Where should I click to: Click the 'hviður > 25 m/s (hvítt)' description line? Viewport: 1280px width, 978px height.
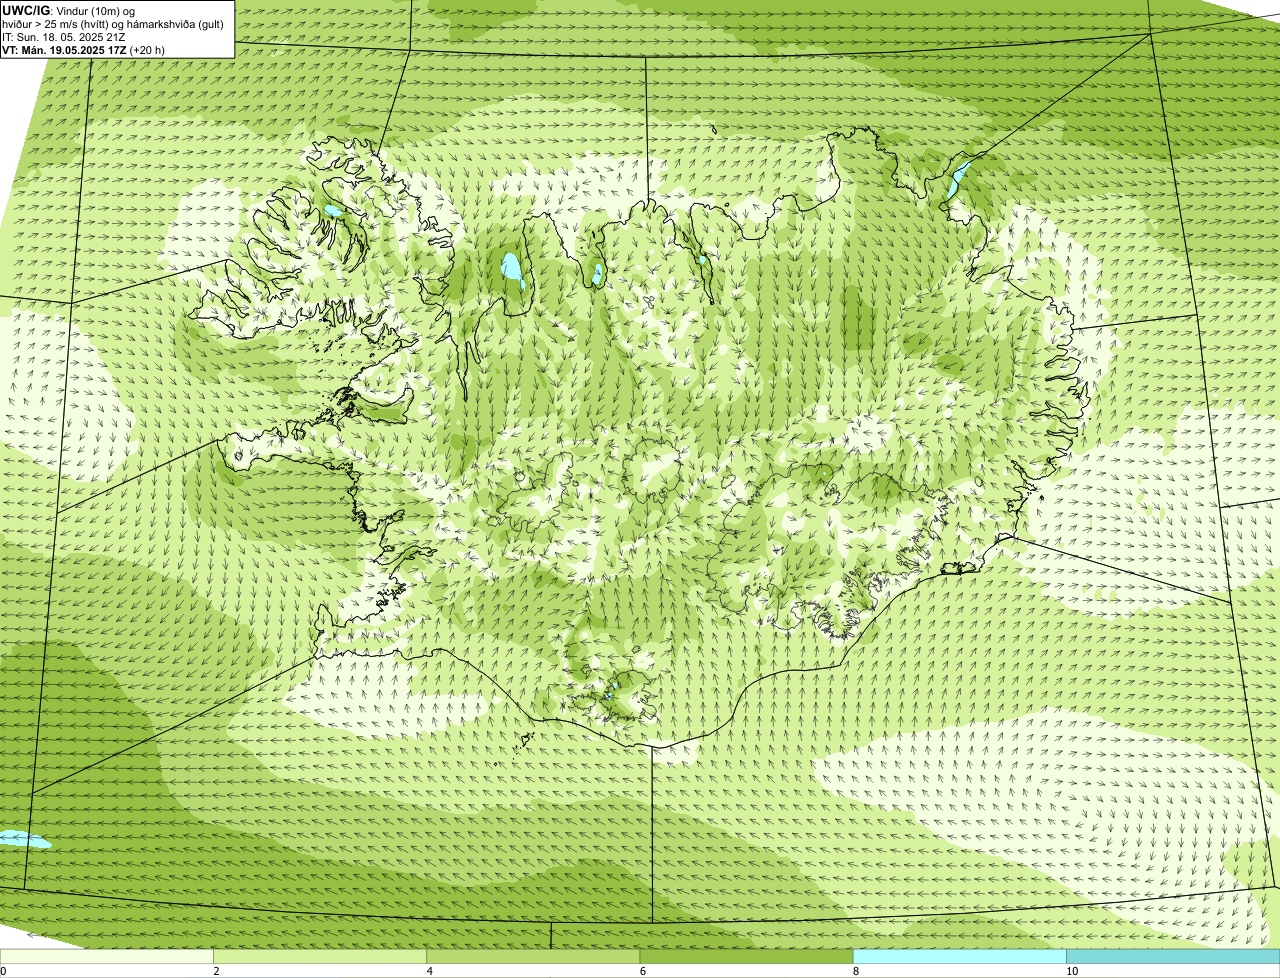(x=113, y=24)
